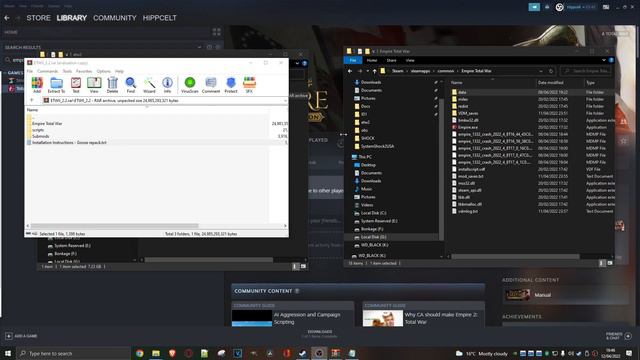Show archive Info in WinRAR
The width and height of the screenshot is (640, 360).
pyautogui.click(x=167, y=85)
